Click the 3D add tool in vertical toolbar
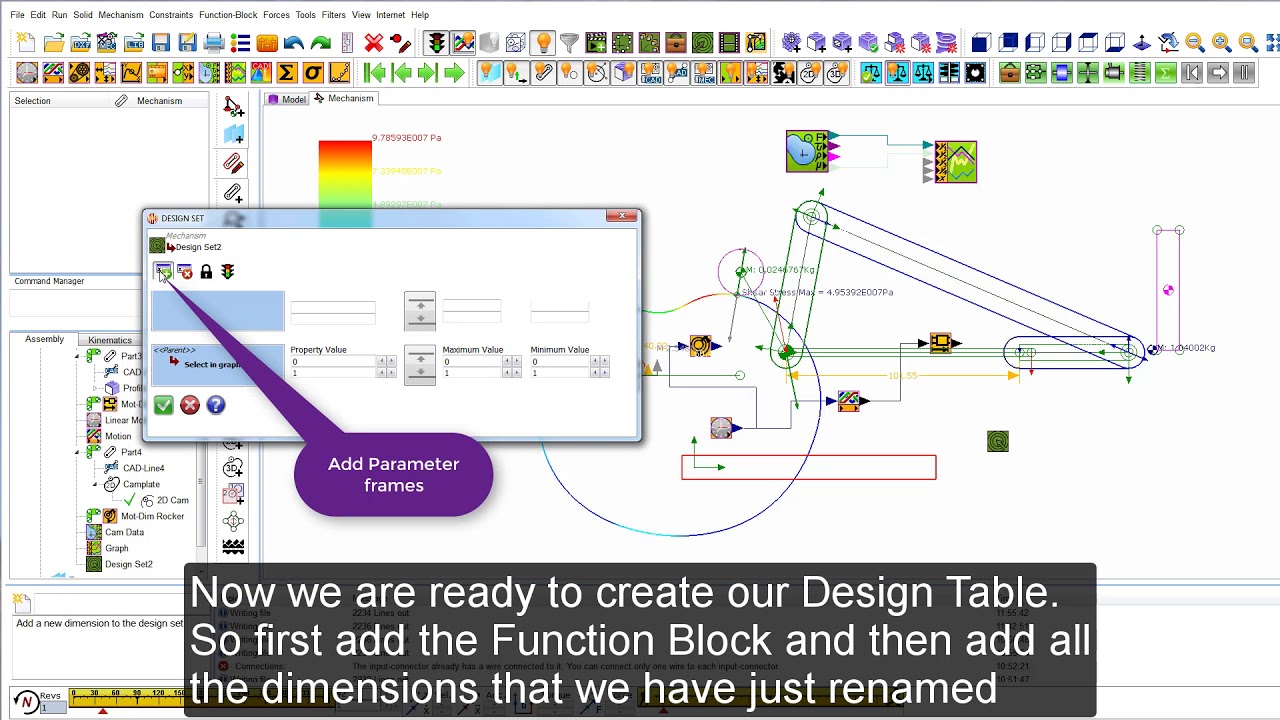 pos(233,467)
